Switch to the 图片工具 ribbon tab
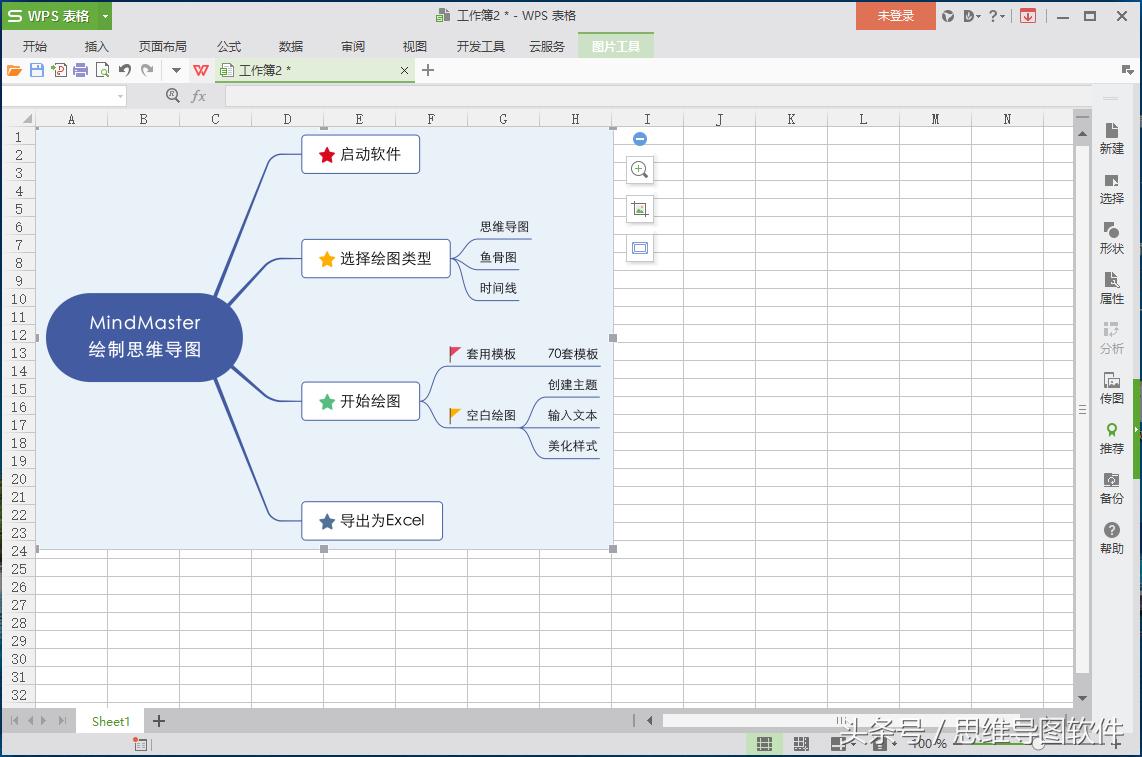 click(x=615, y=45)
